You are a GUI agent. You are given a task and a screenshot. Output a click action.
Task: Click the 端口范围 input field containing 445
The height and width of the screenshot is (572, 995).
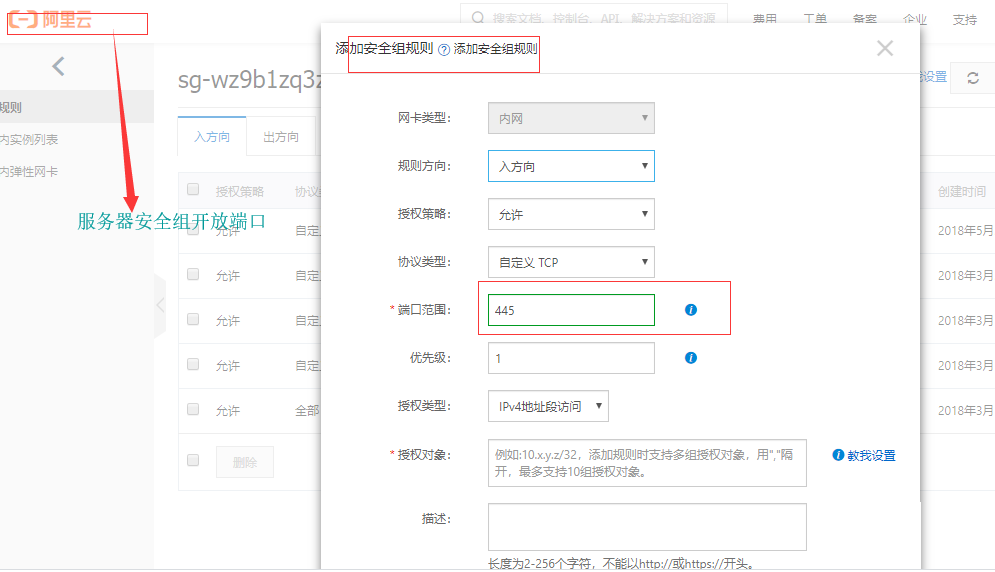tap(571, 310)
